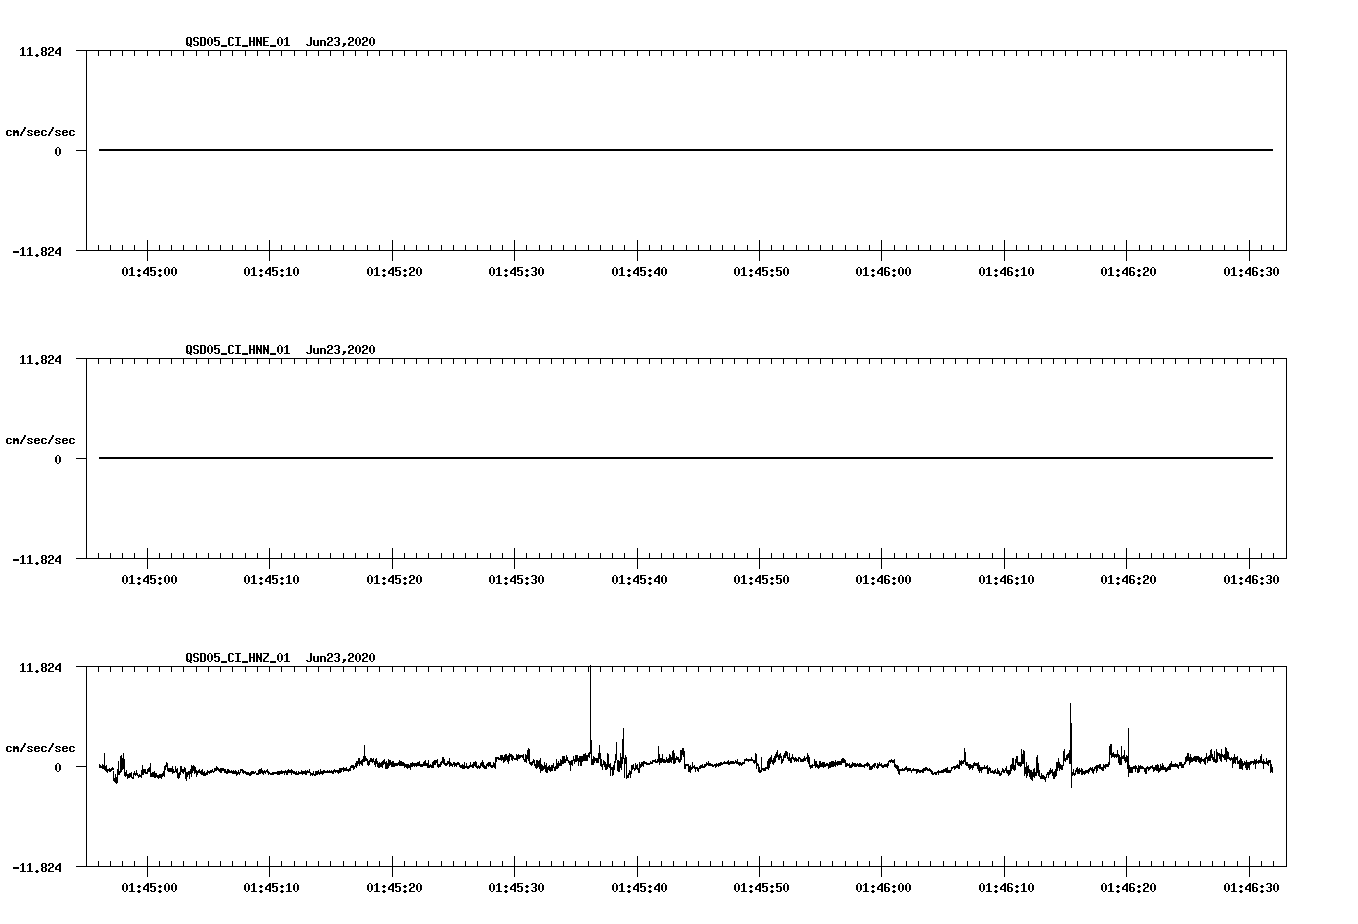Click the tallest spike in the HNZ trace

(590, 710)
